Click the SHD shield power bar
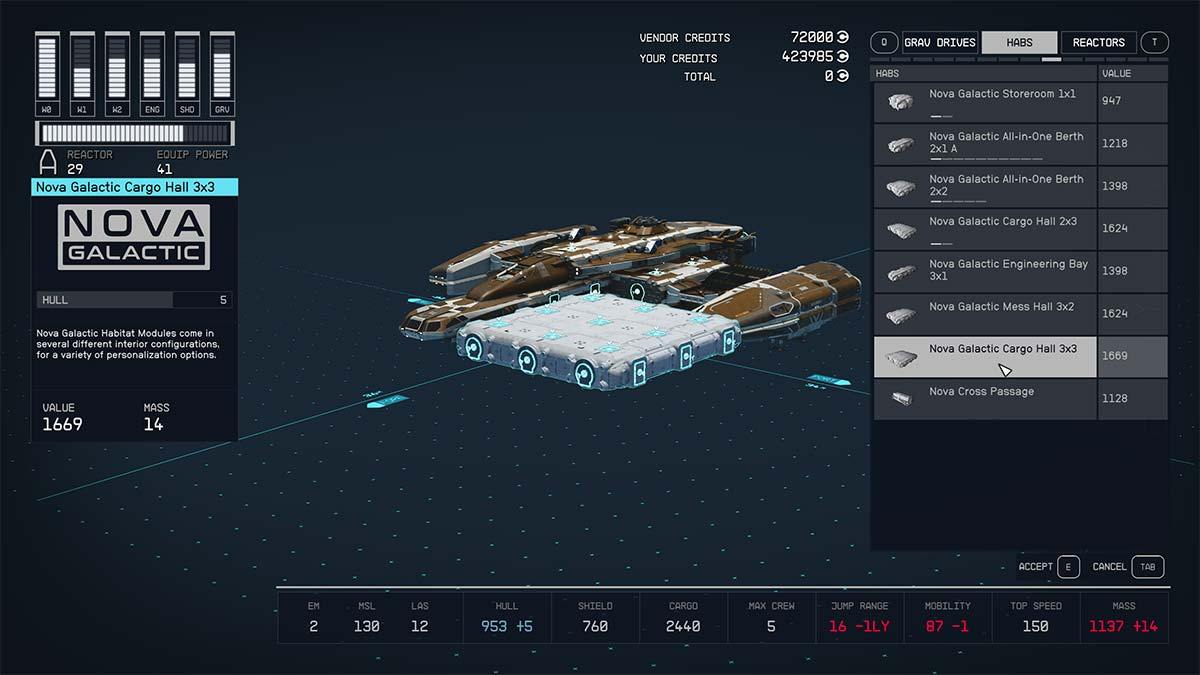Screen dimensions: 1200x675 (187, 74)
